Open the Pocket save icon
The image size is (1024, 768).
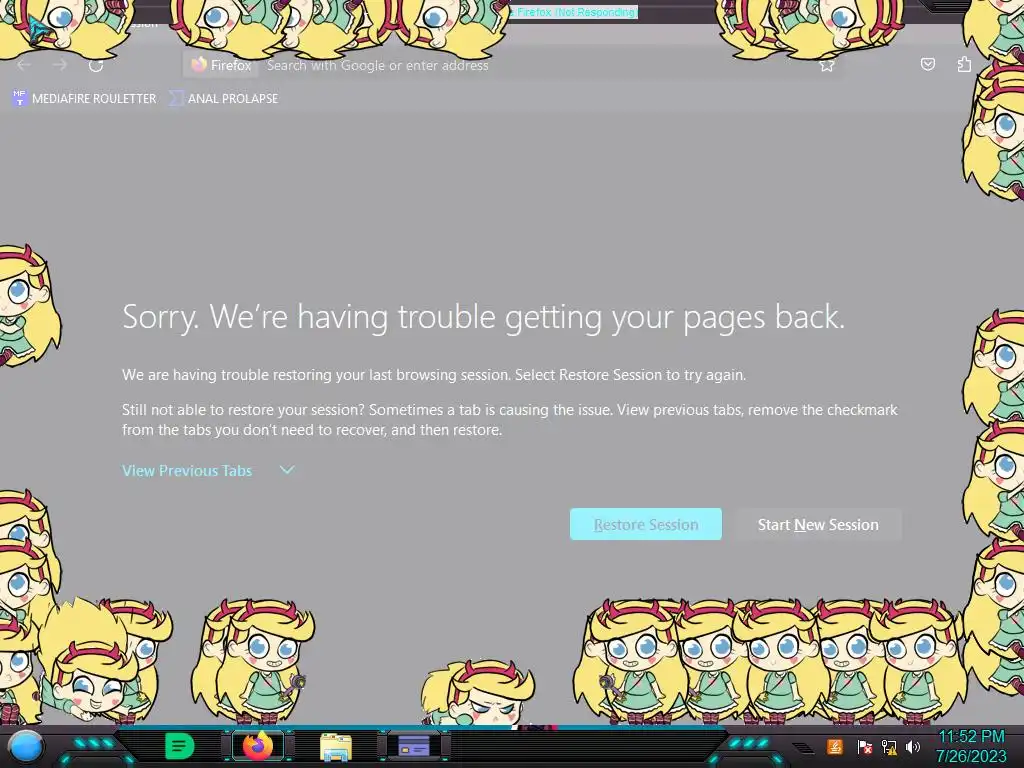point(927,64)
